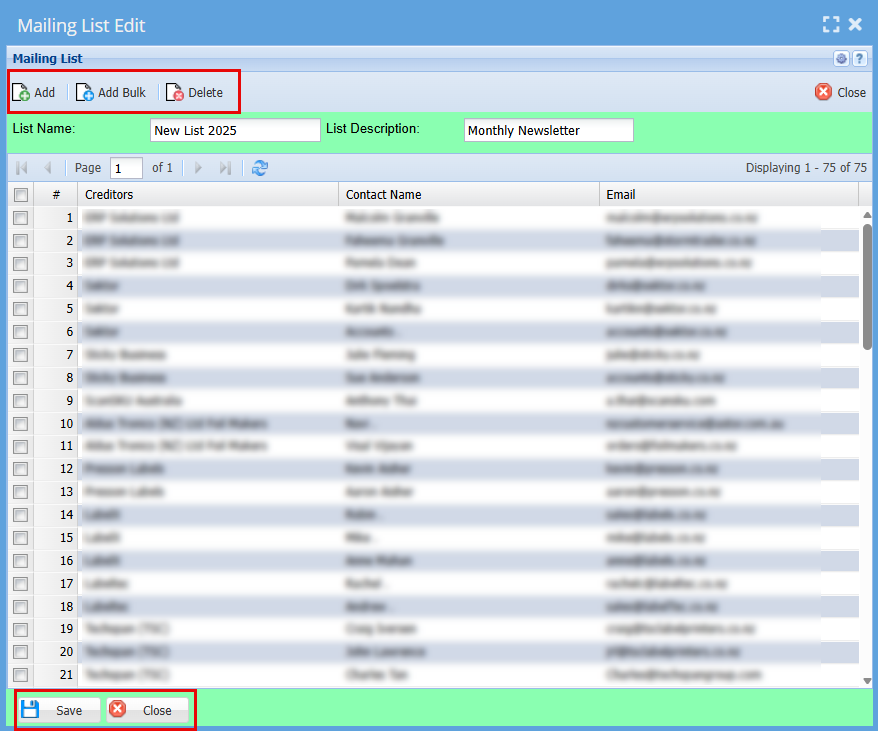Sort by the # column header
This screenshot has height=731, width=878.
56,194
